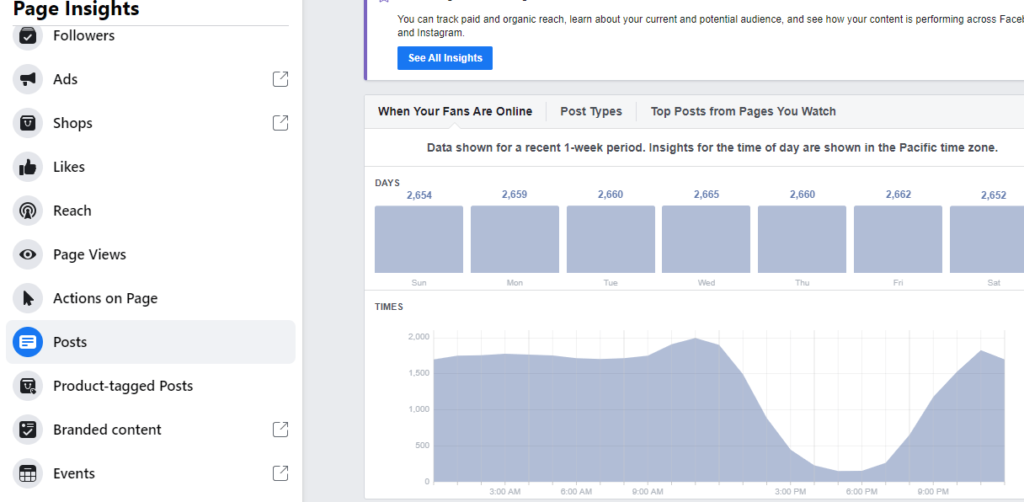Viewport: 1024px width, 502px height.
Task: Open the Followers section in sidebar
Action: (84, 36)
